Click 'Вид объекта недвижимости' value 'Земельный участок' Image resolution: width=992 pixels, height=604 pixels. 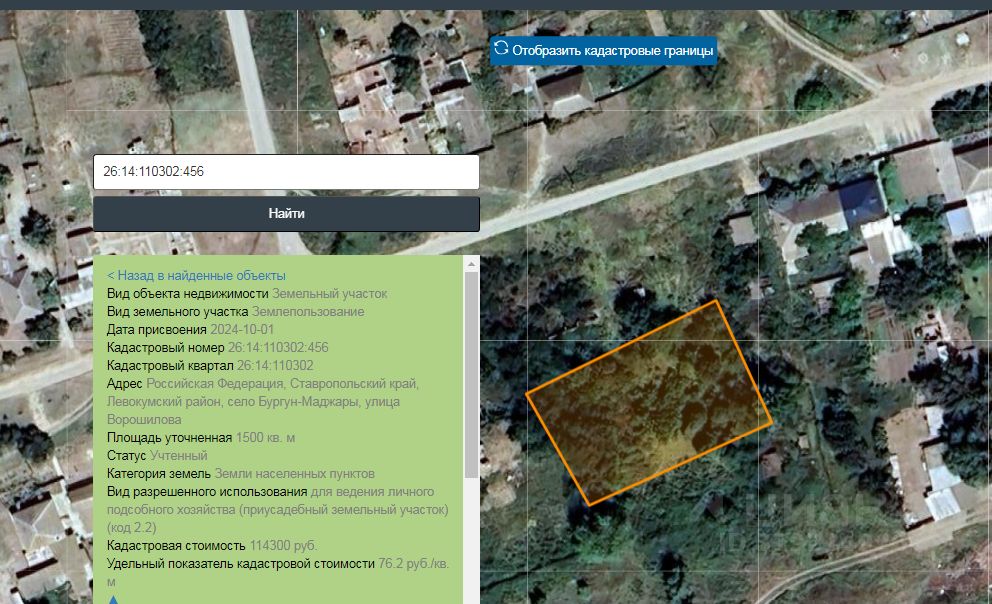(x=330, y=293)
